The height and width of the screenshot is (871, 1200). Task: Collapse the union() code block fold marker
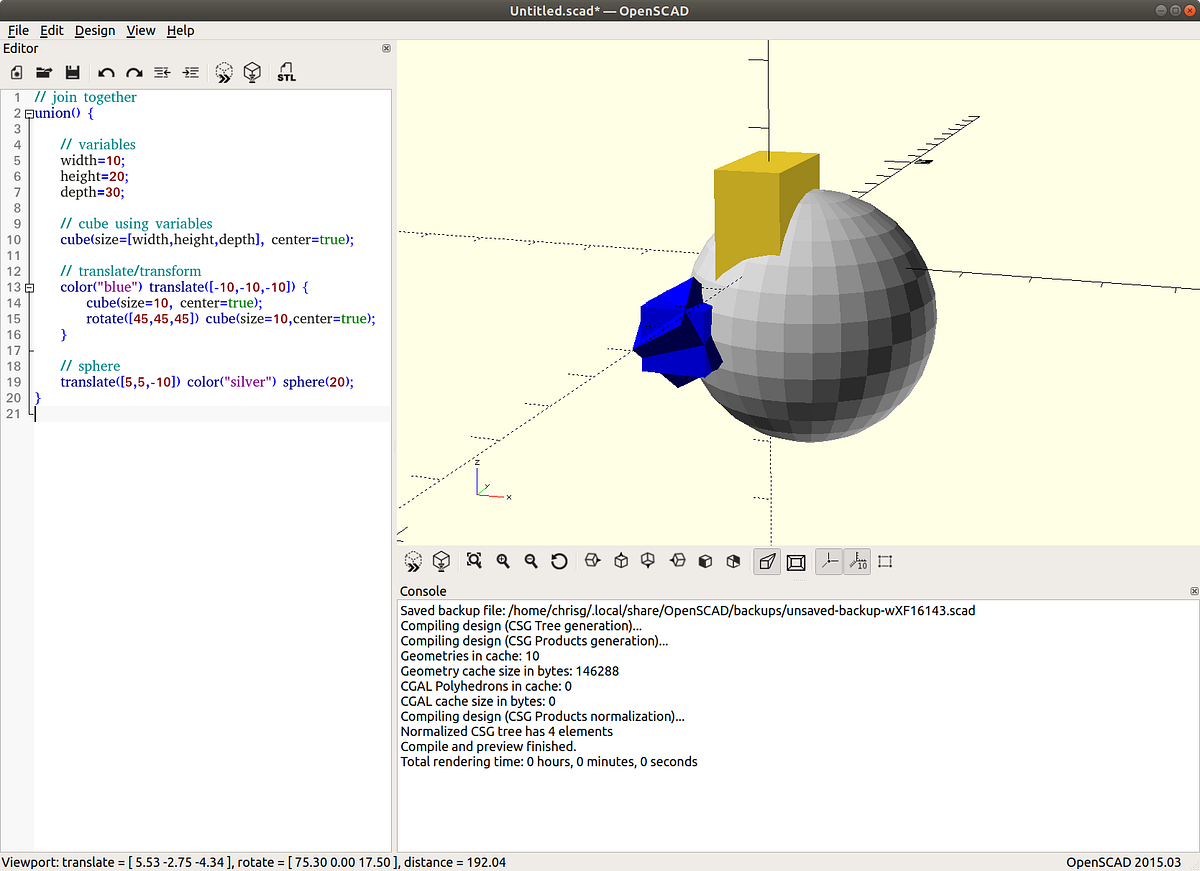click(x=29, y=113)
